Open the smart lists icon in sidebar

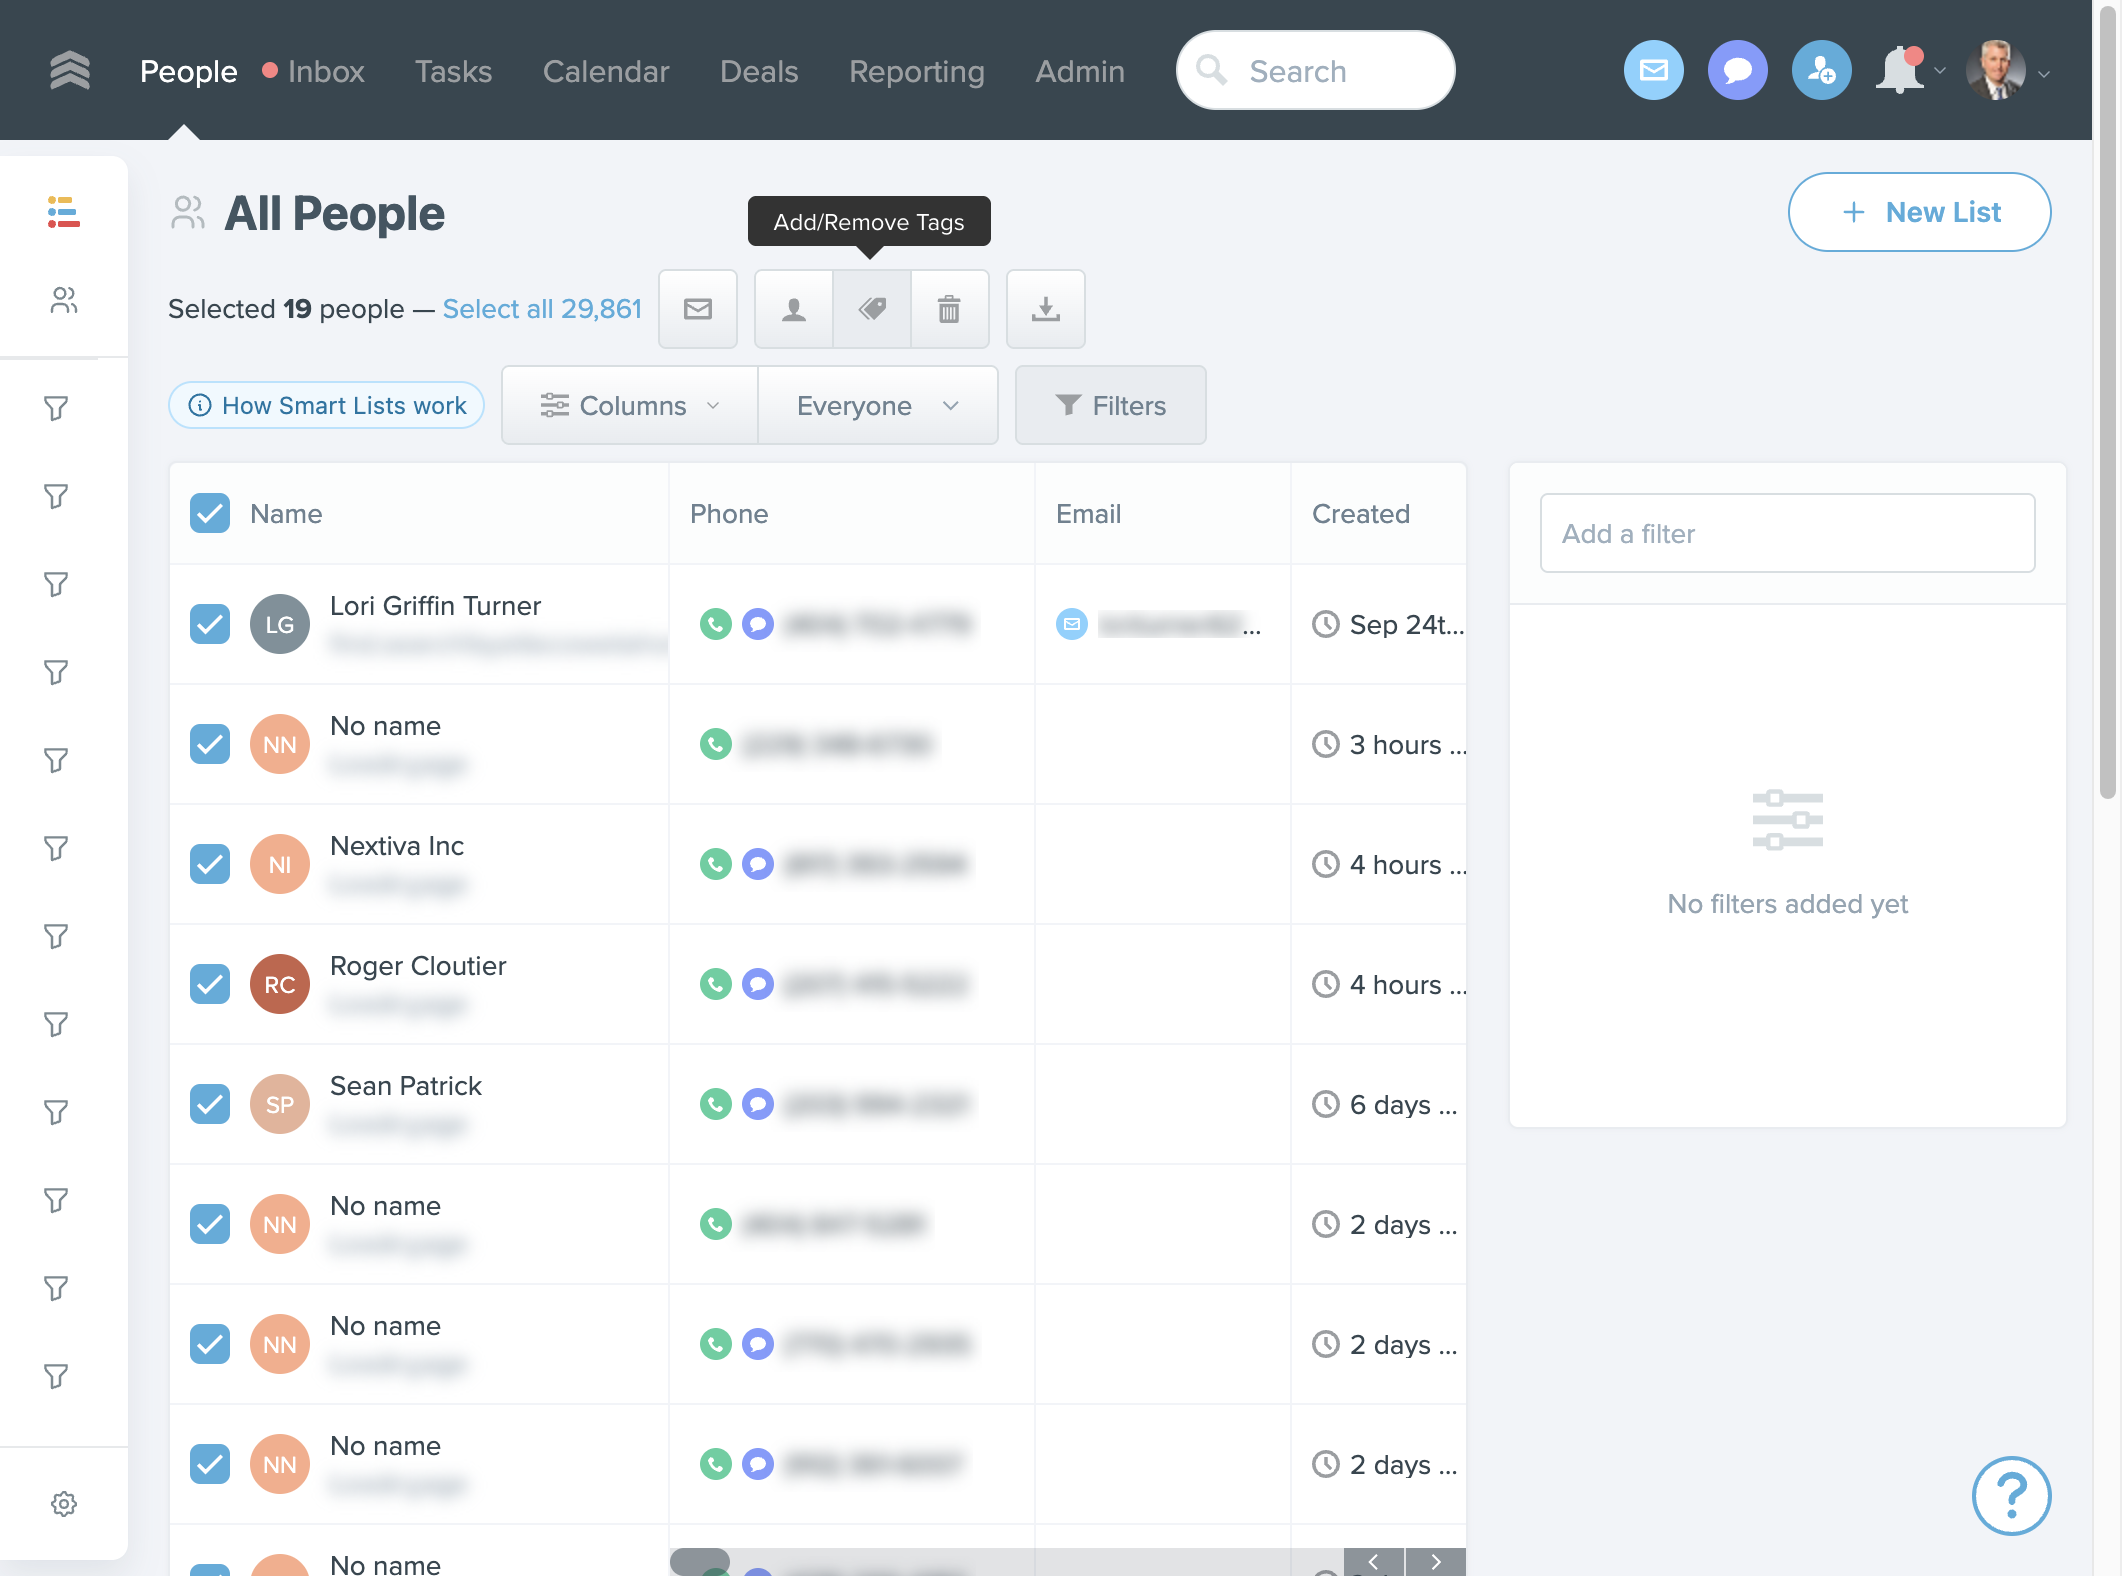pos(64,212)
